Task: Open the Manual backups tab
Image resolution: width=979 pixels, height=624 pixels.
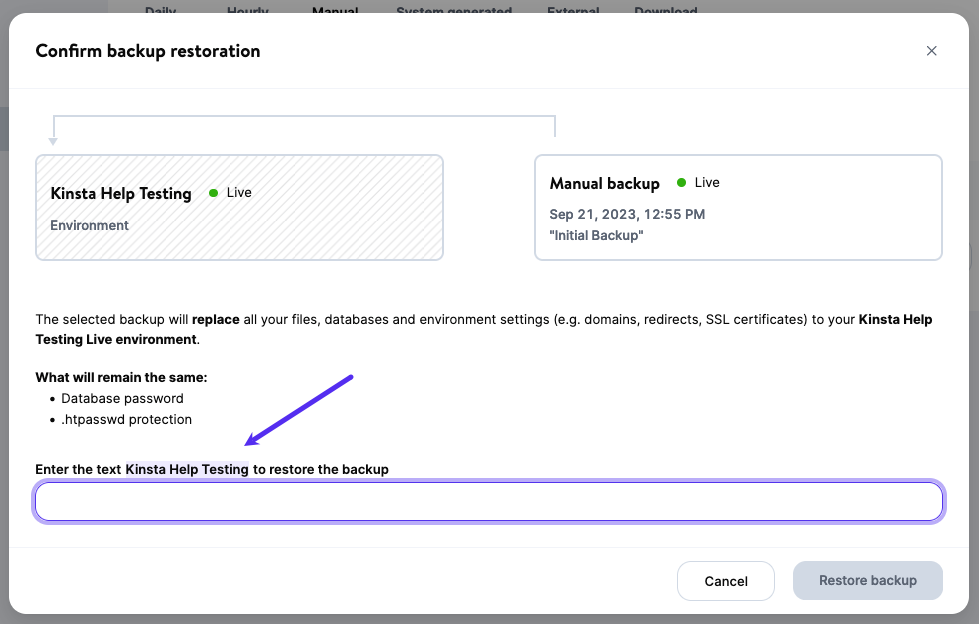Action: coord(334,11)
